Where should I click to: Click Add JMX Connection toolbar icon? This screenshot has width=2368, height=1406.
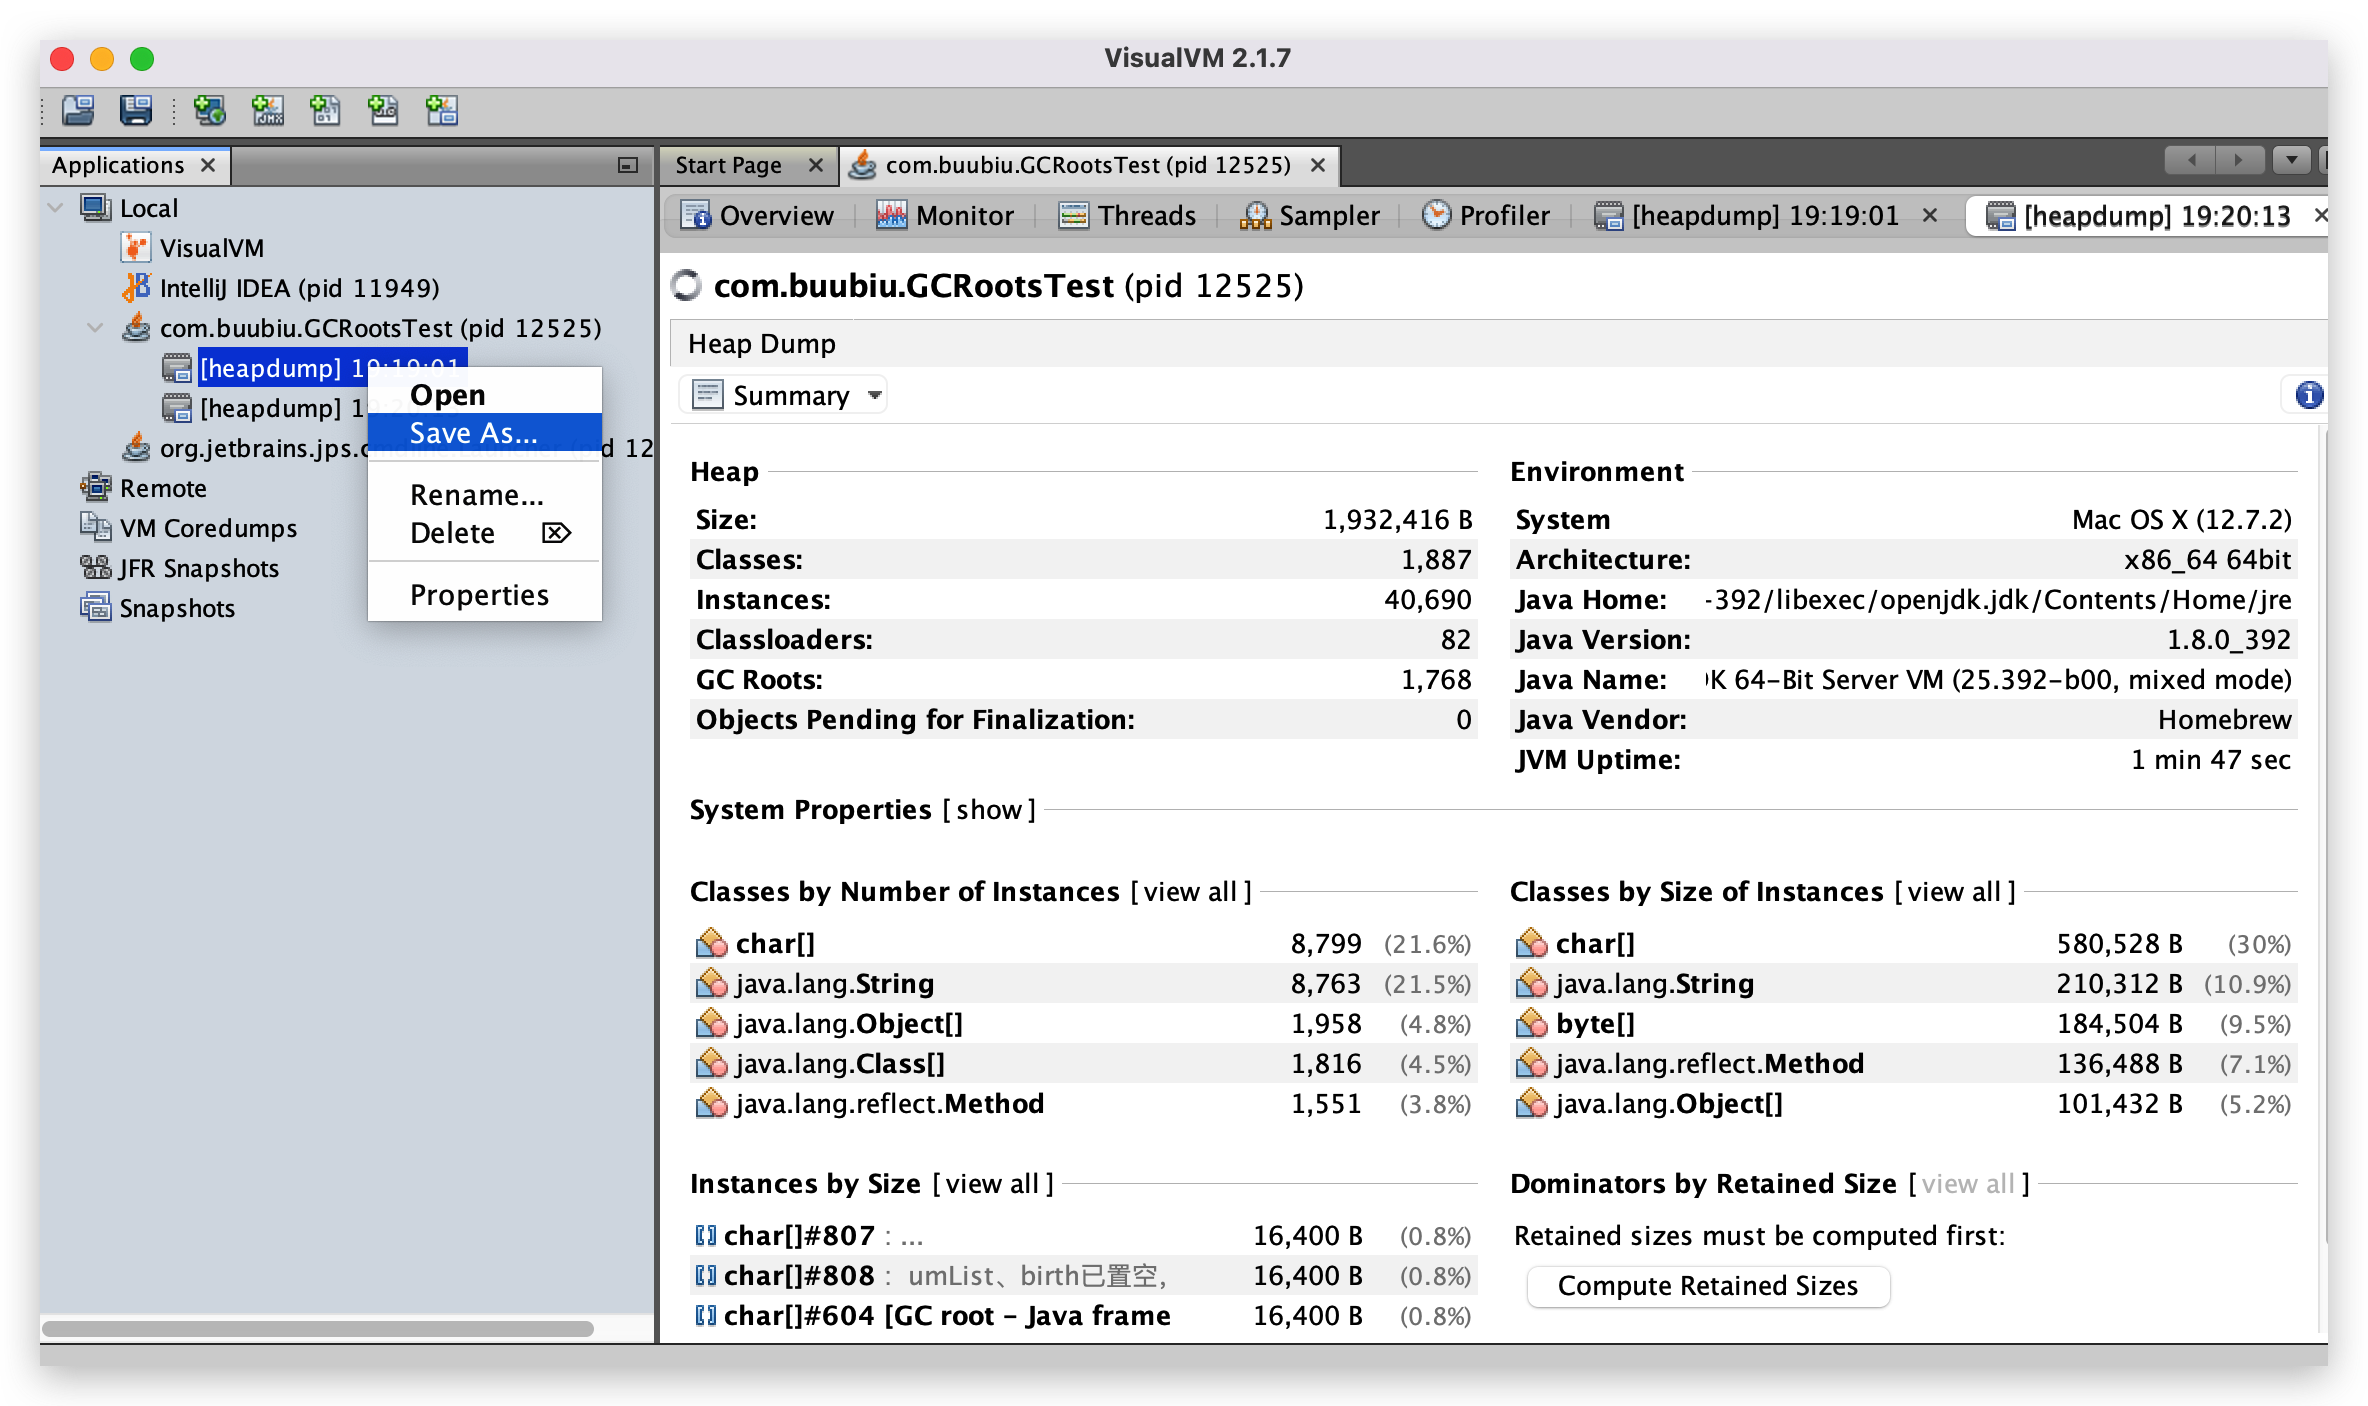267,110
